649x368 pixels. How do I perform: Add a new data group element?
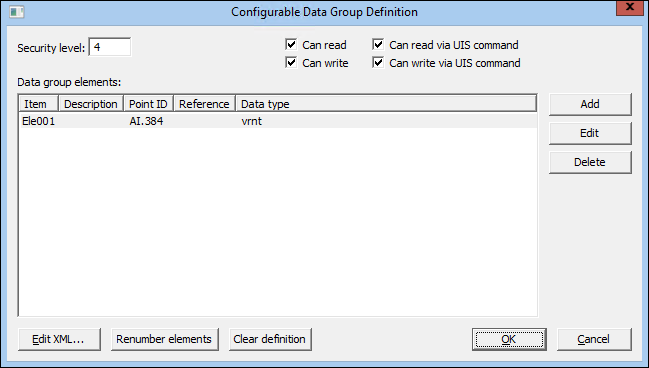(590, 104)
